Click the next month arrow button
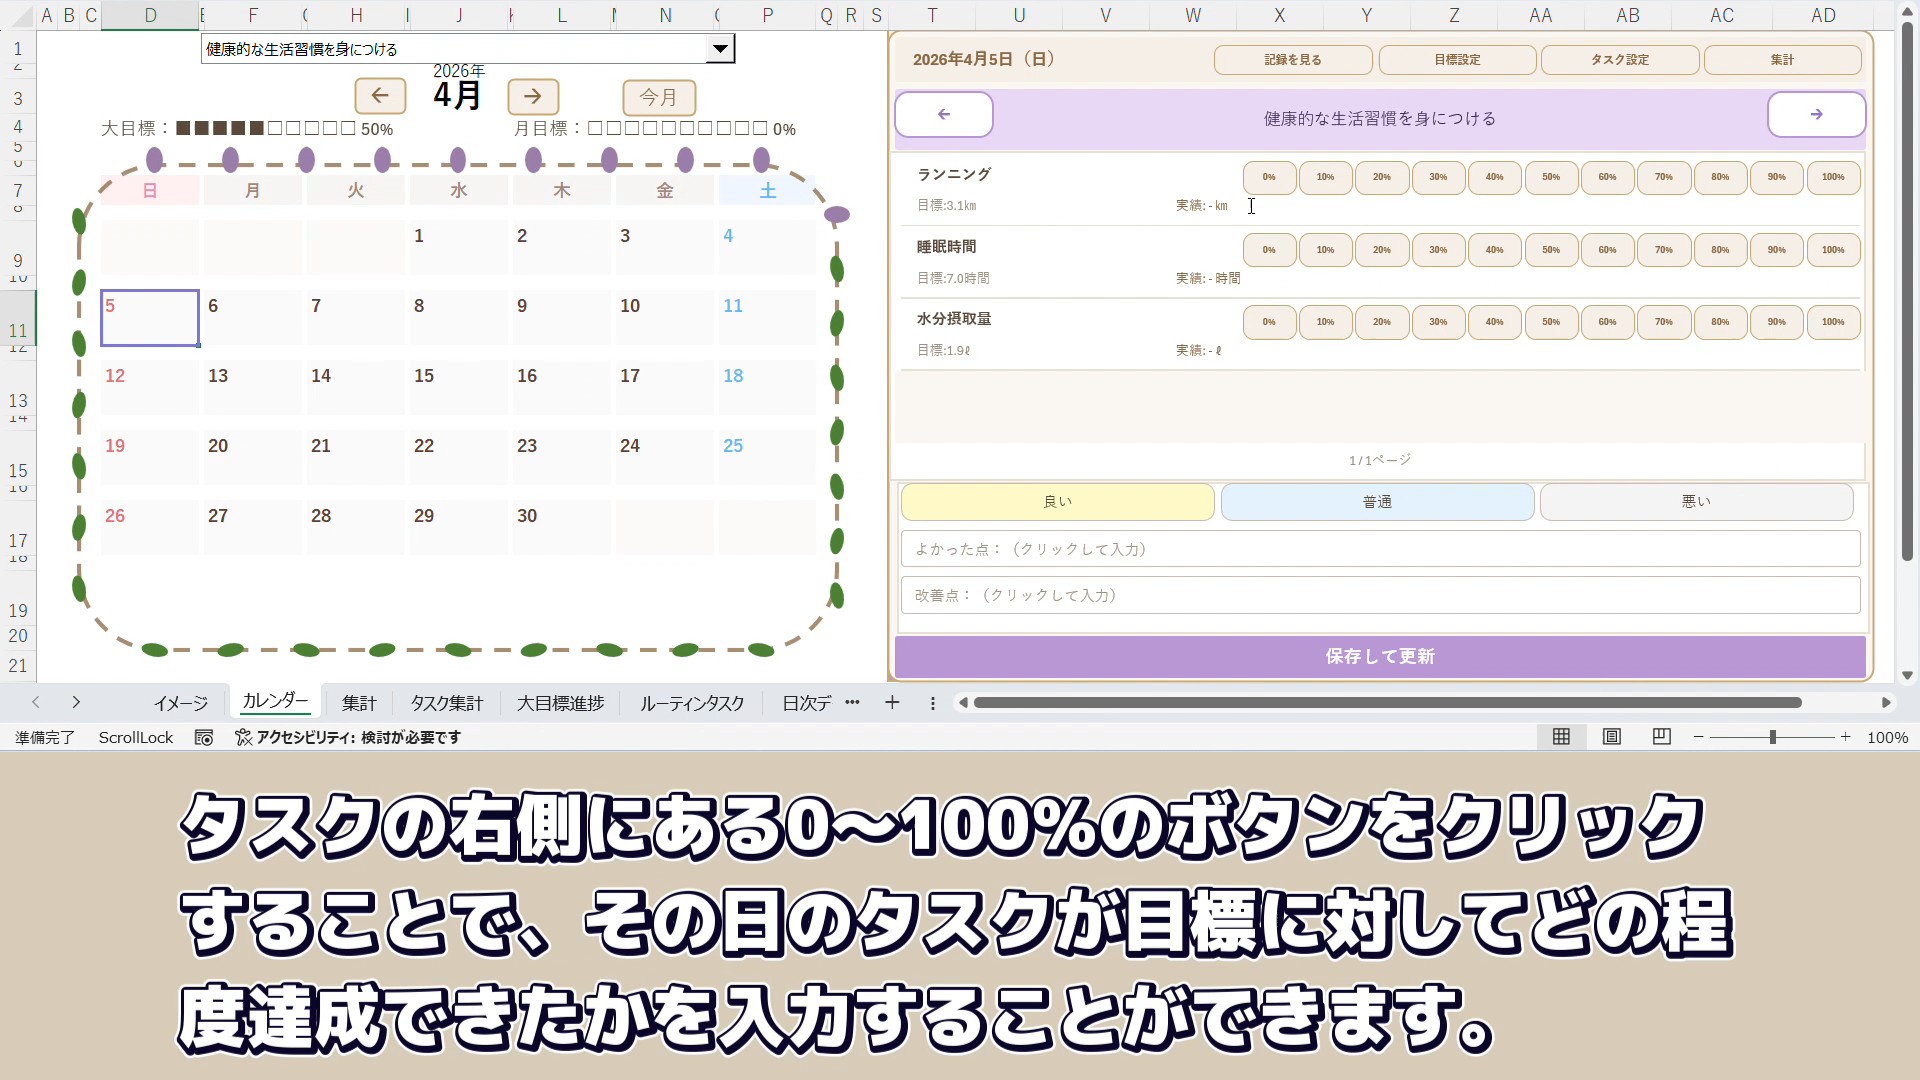The width and height of the screenshot is (1920, 1080). pyautogui.click(x=533, y=96)
